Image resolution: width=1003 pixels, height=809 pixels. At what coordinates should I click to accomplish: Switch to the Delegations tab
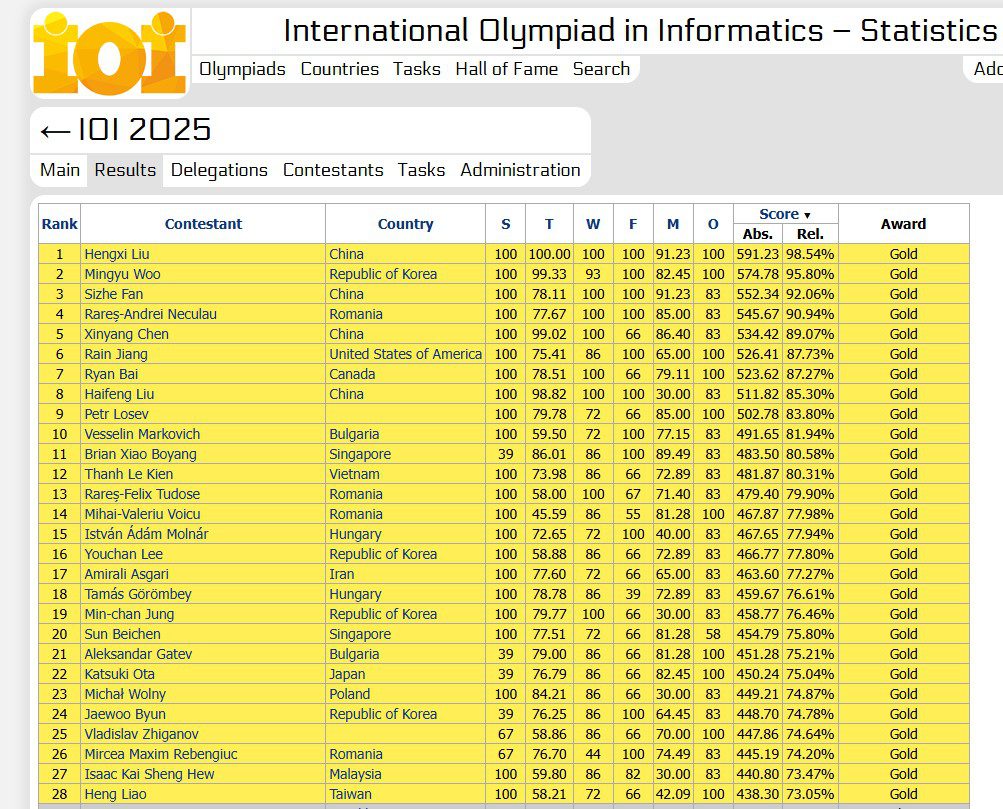tap(219, 170)
